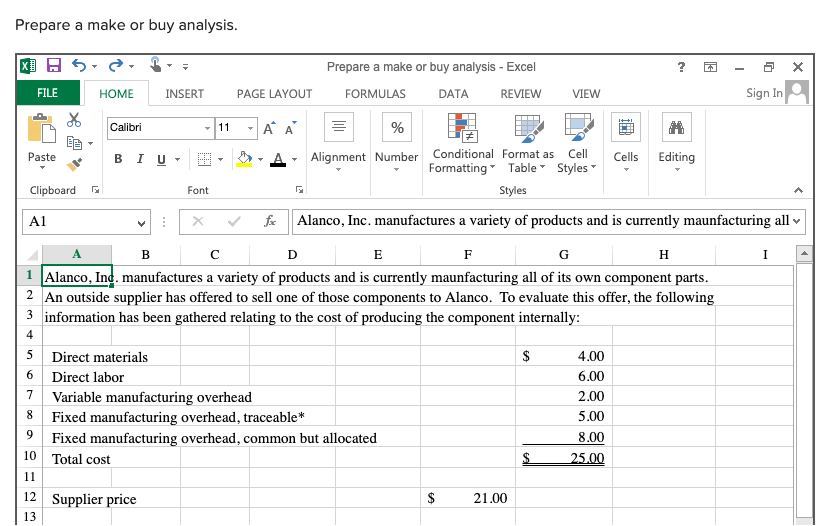Click the Alignment lines icon
The width and height of the screenshot is (822, 526).
click(x=339, y=126)
